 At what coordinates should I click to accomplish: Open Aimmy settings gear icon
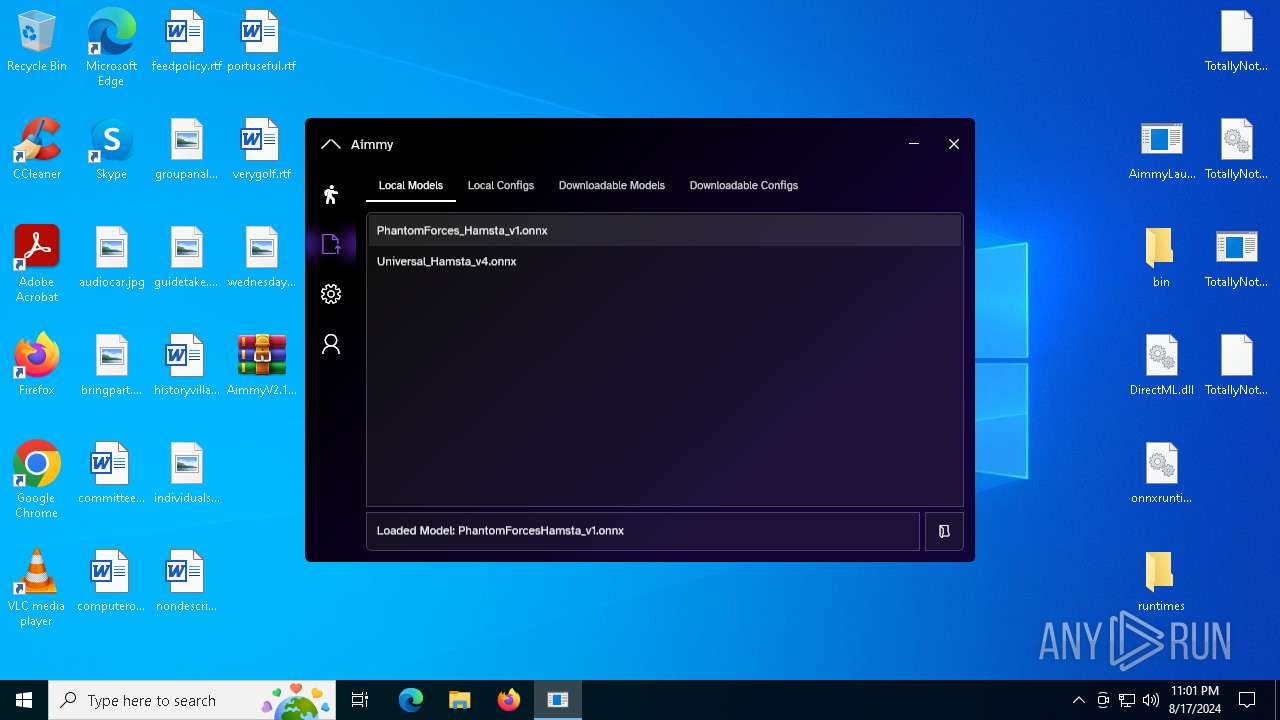click(x=331, y=294)
